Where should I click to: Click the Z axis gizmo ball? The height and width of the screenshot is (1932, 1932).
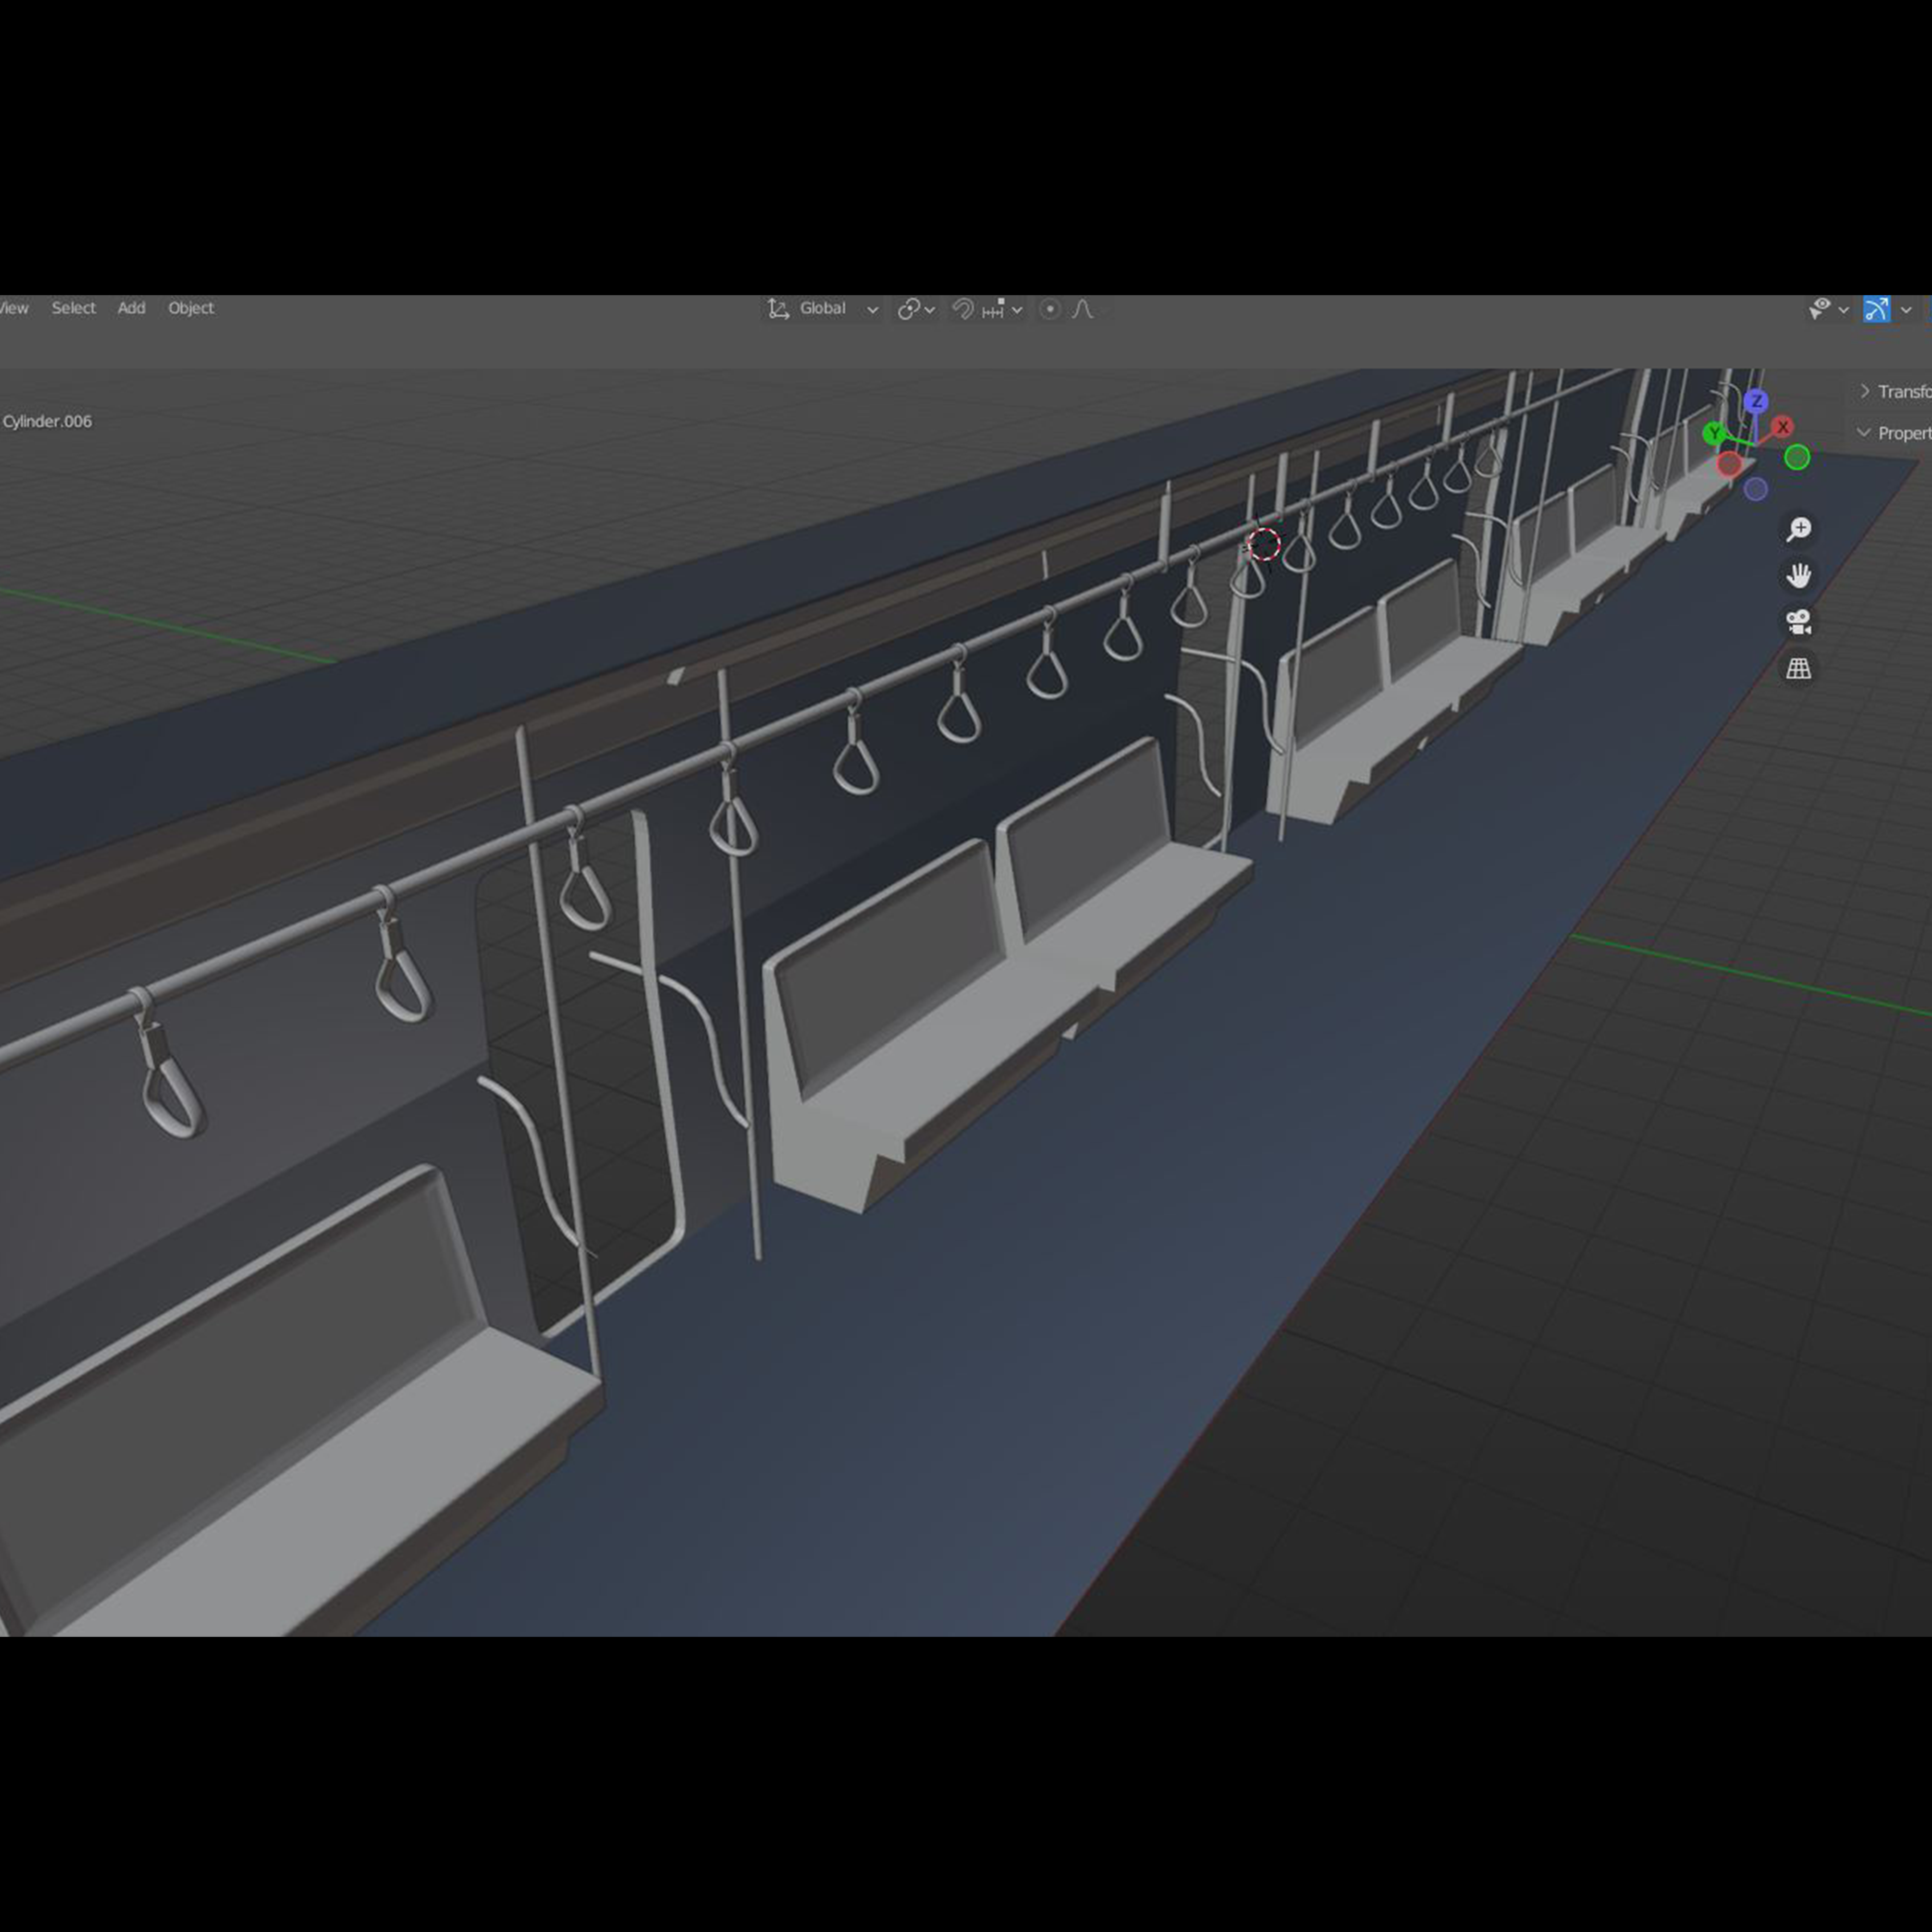(1756, 401)
